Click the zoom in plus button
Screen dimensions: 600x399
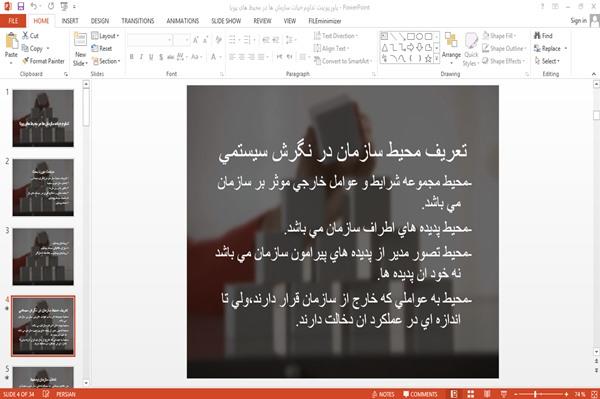click(566, 394)
